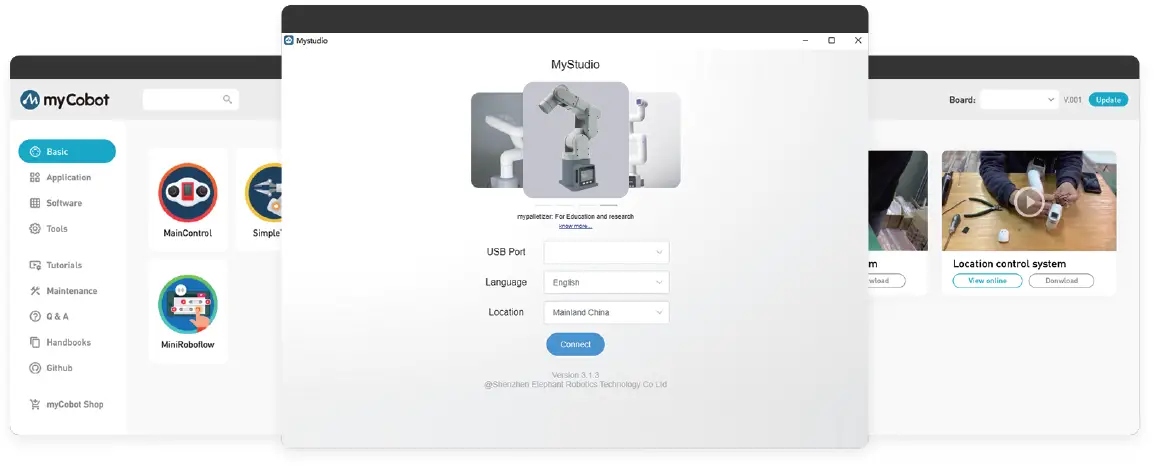
Task: Expand the Location dropdown showing Mainland China
Action: click(x=606, y=312)
